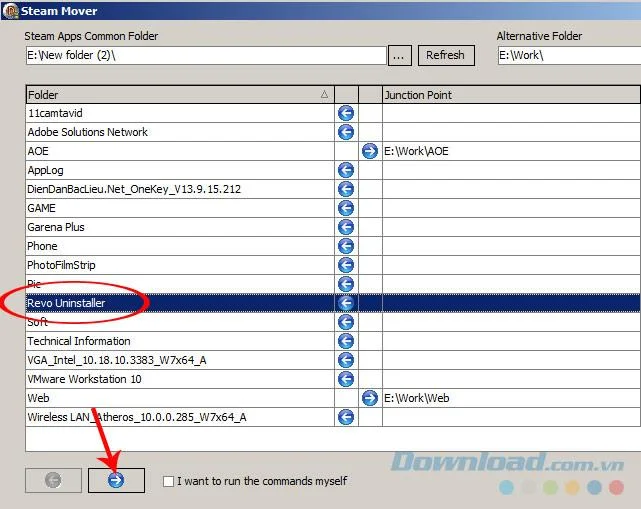This screenshot has height=509, width=641.
Task: Enable 'I want to run the commands myself'
Action: click(168, 481)
